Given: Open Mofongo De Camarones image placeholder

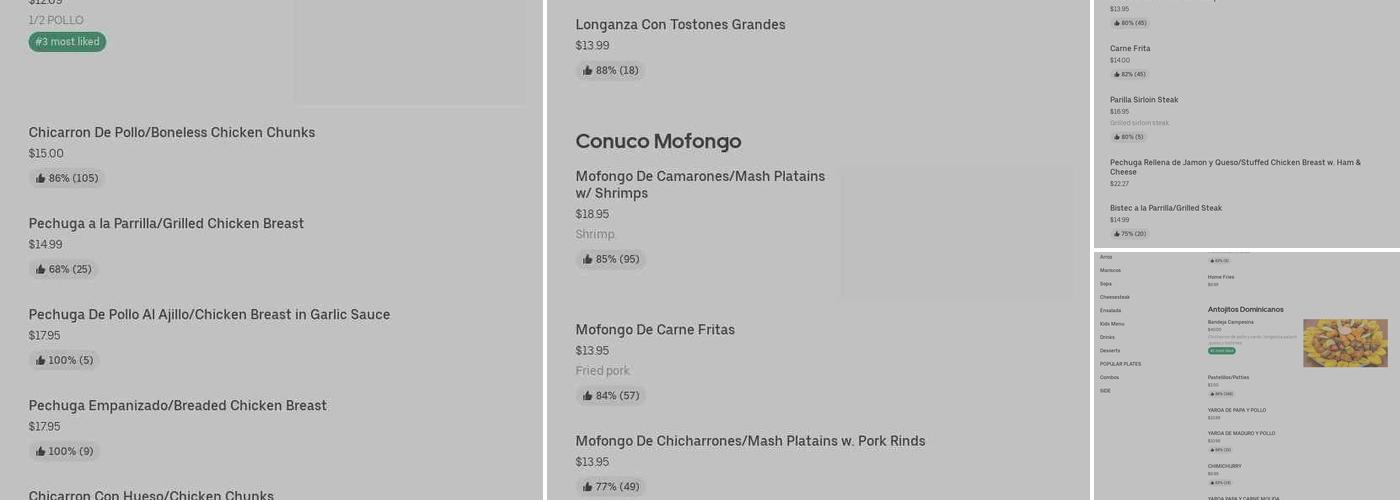Looking at the screenshot, I should pos(956,232).
